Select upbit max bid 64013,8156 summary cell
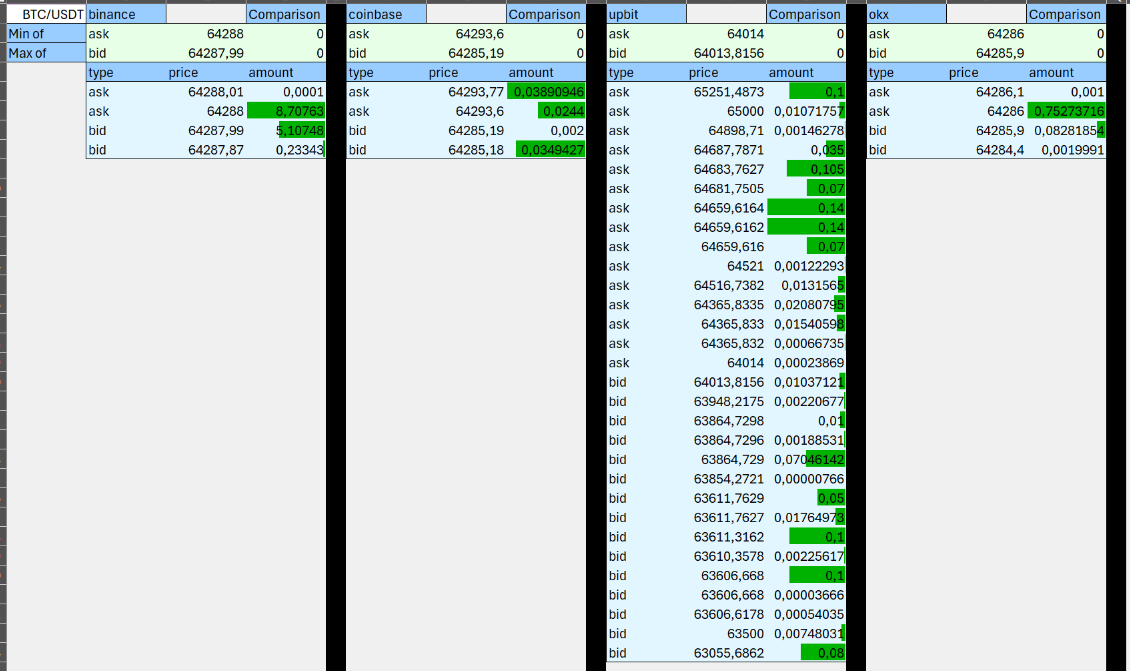 726,53
